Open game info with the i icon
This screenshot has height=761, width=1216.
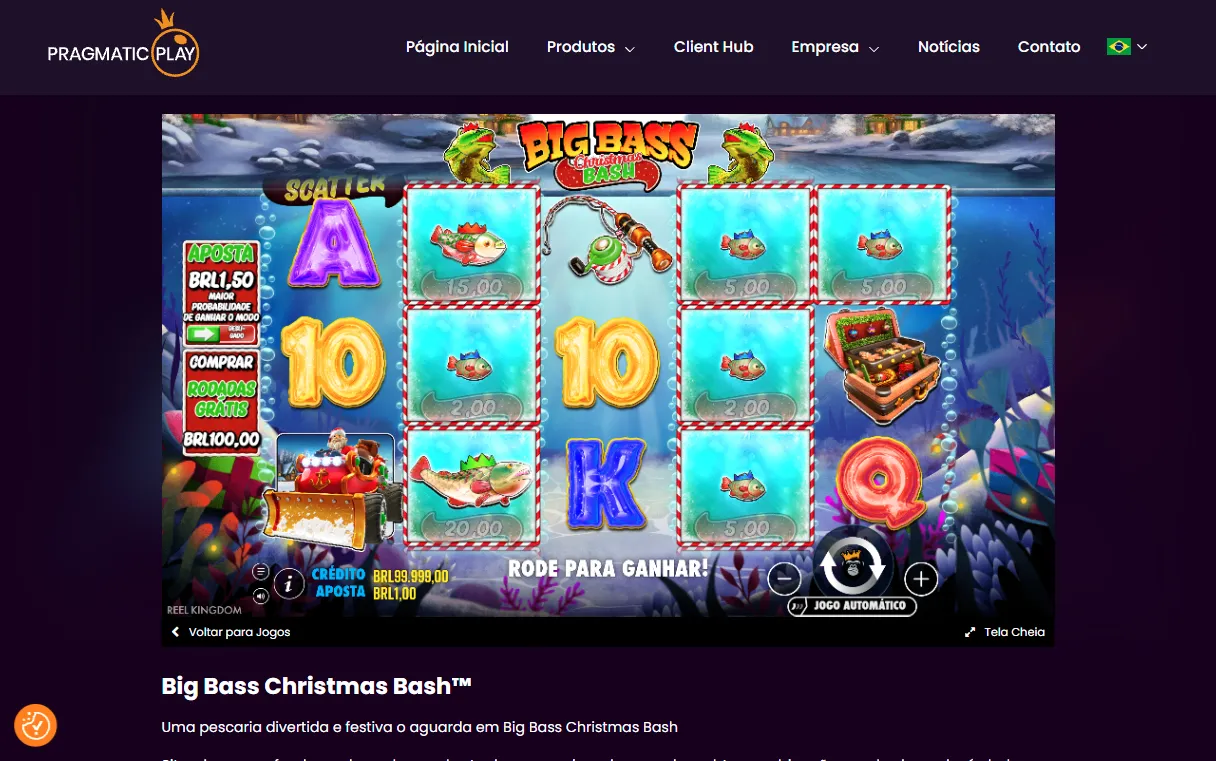(x=289, y=583)
